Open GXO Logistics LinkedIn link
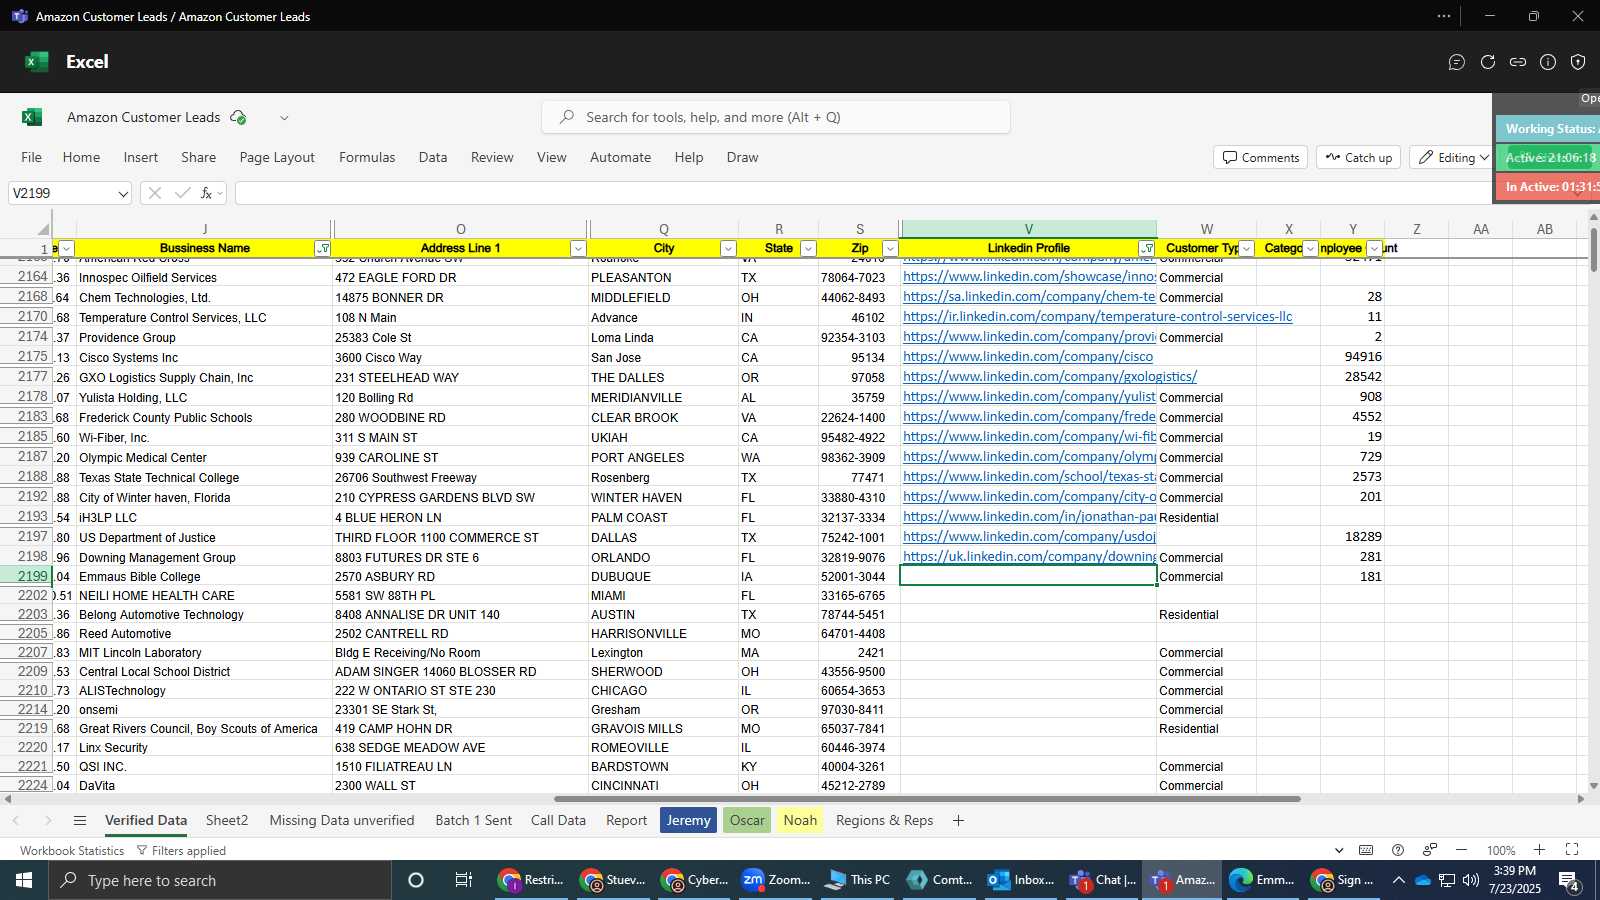This screenshot has width=1600, height=900. [x=1050, y=377]
